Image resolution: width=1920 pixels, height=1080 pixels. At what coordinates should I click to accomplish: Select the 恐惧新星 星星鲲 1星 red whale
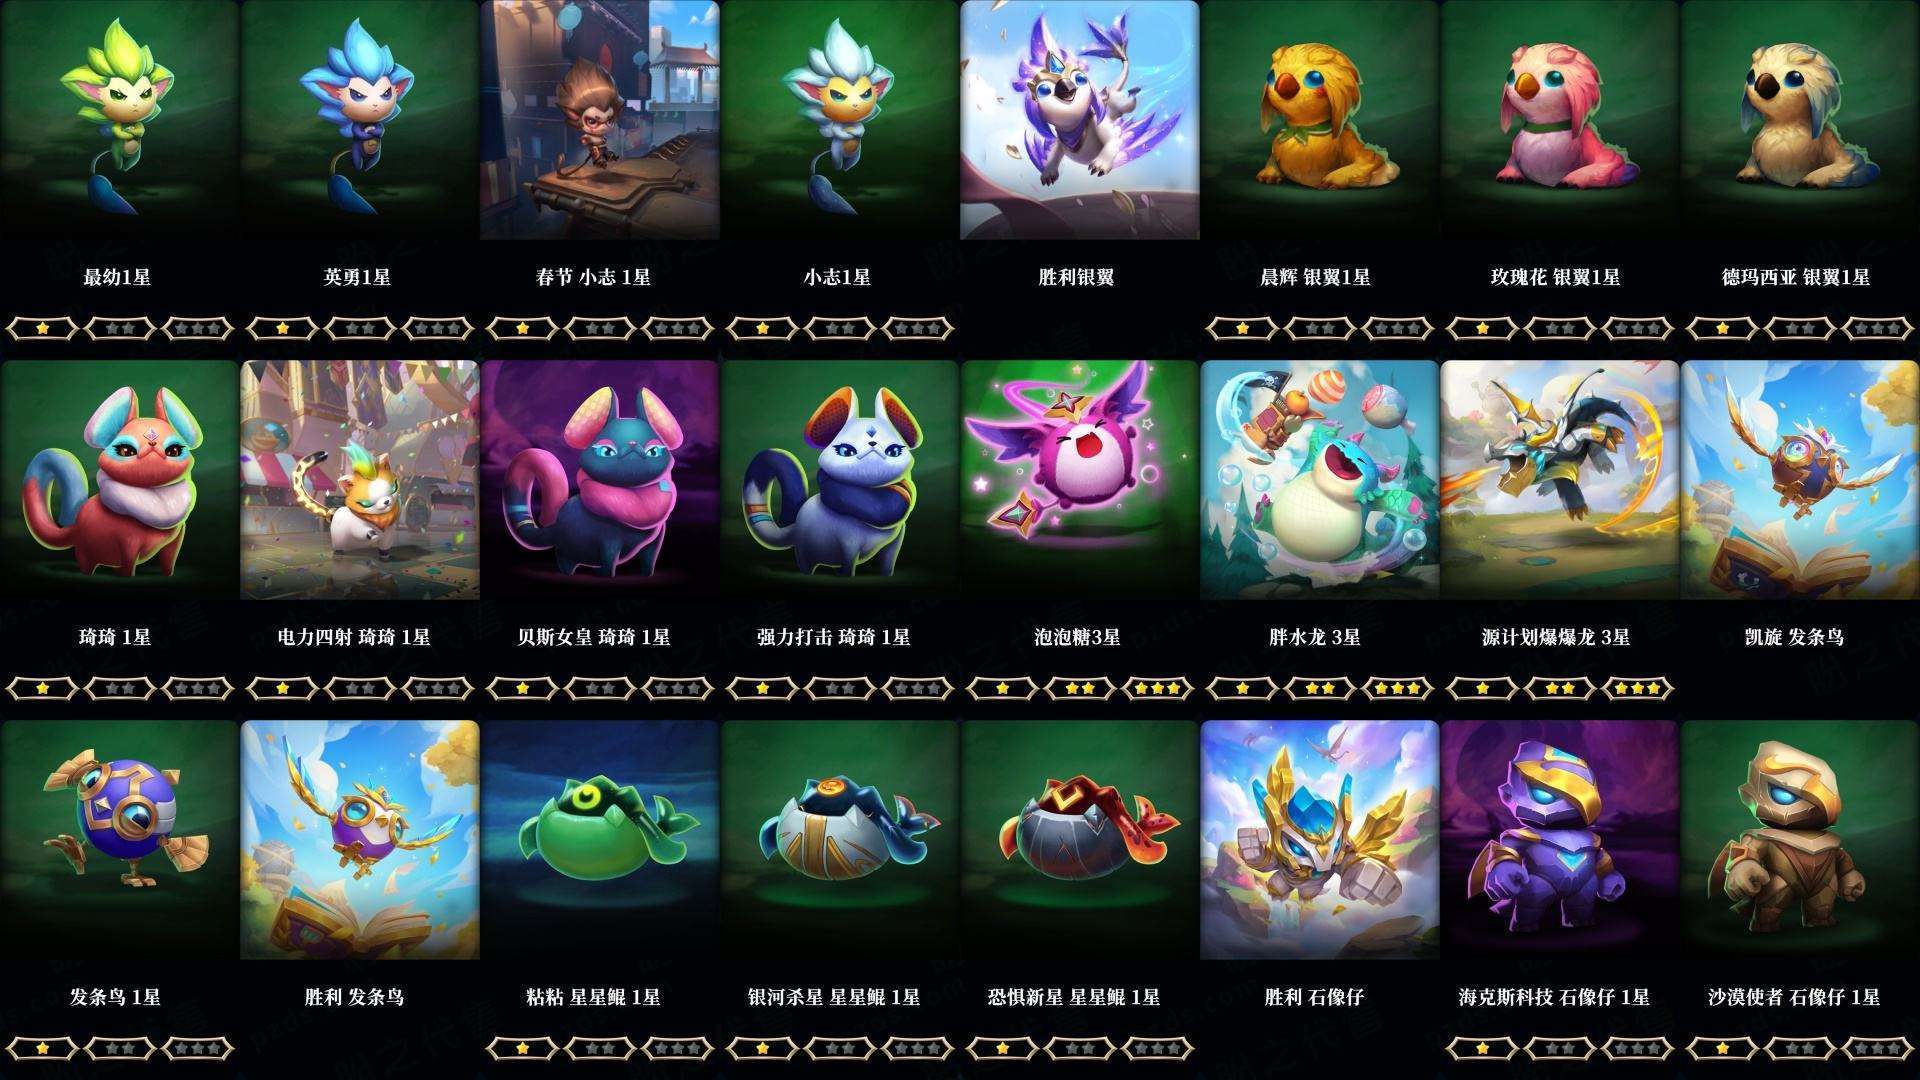pyautogui.click(x=1080, y=840)
